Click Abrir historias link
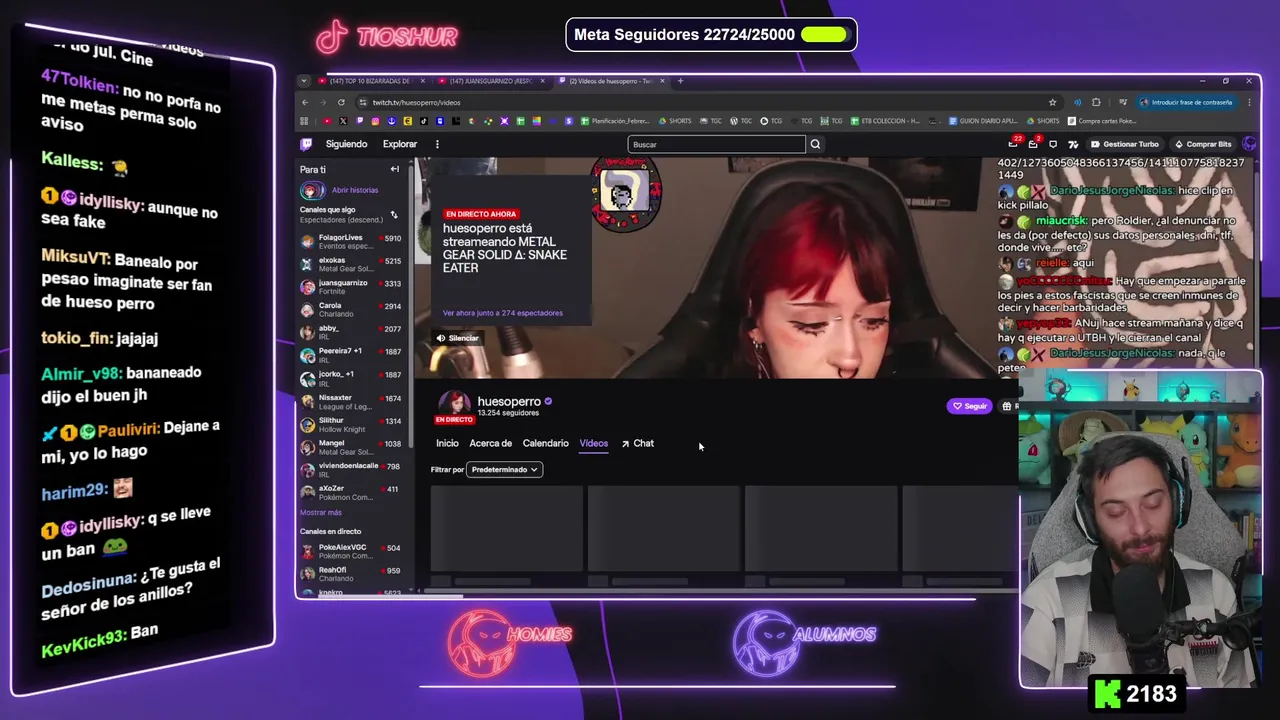 pyautogui.click(x=355, y=190)
